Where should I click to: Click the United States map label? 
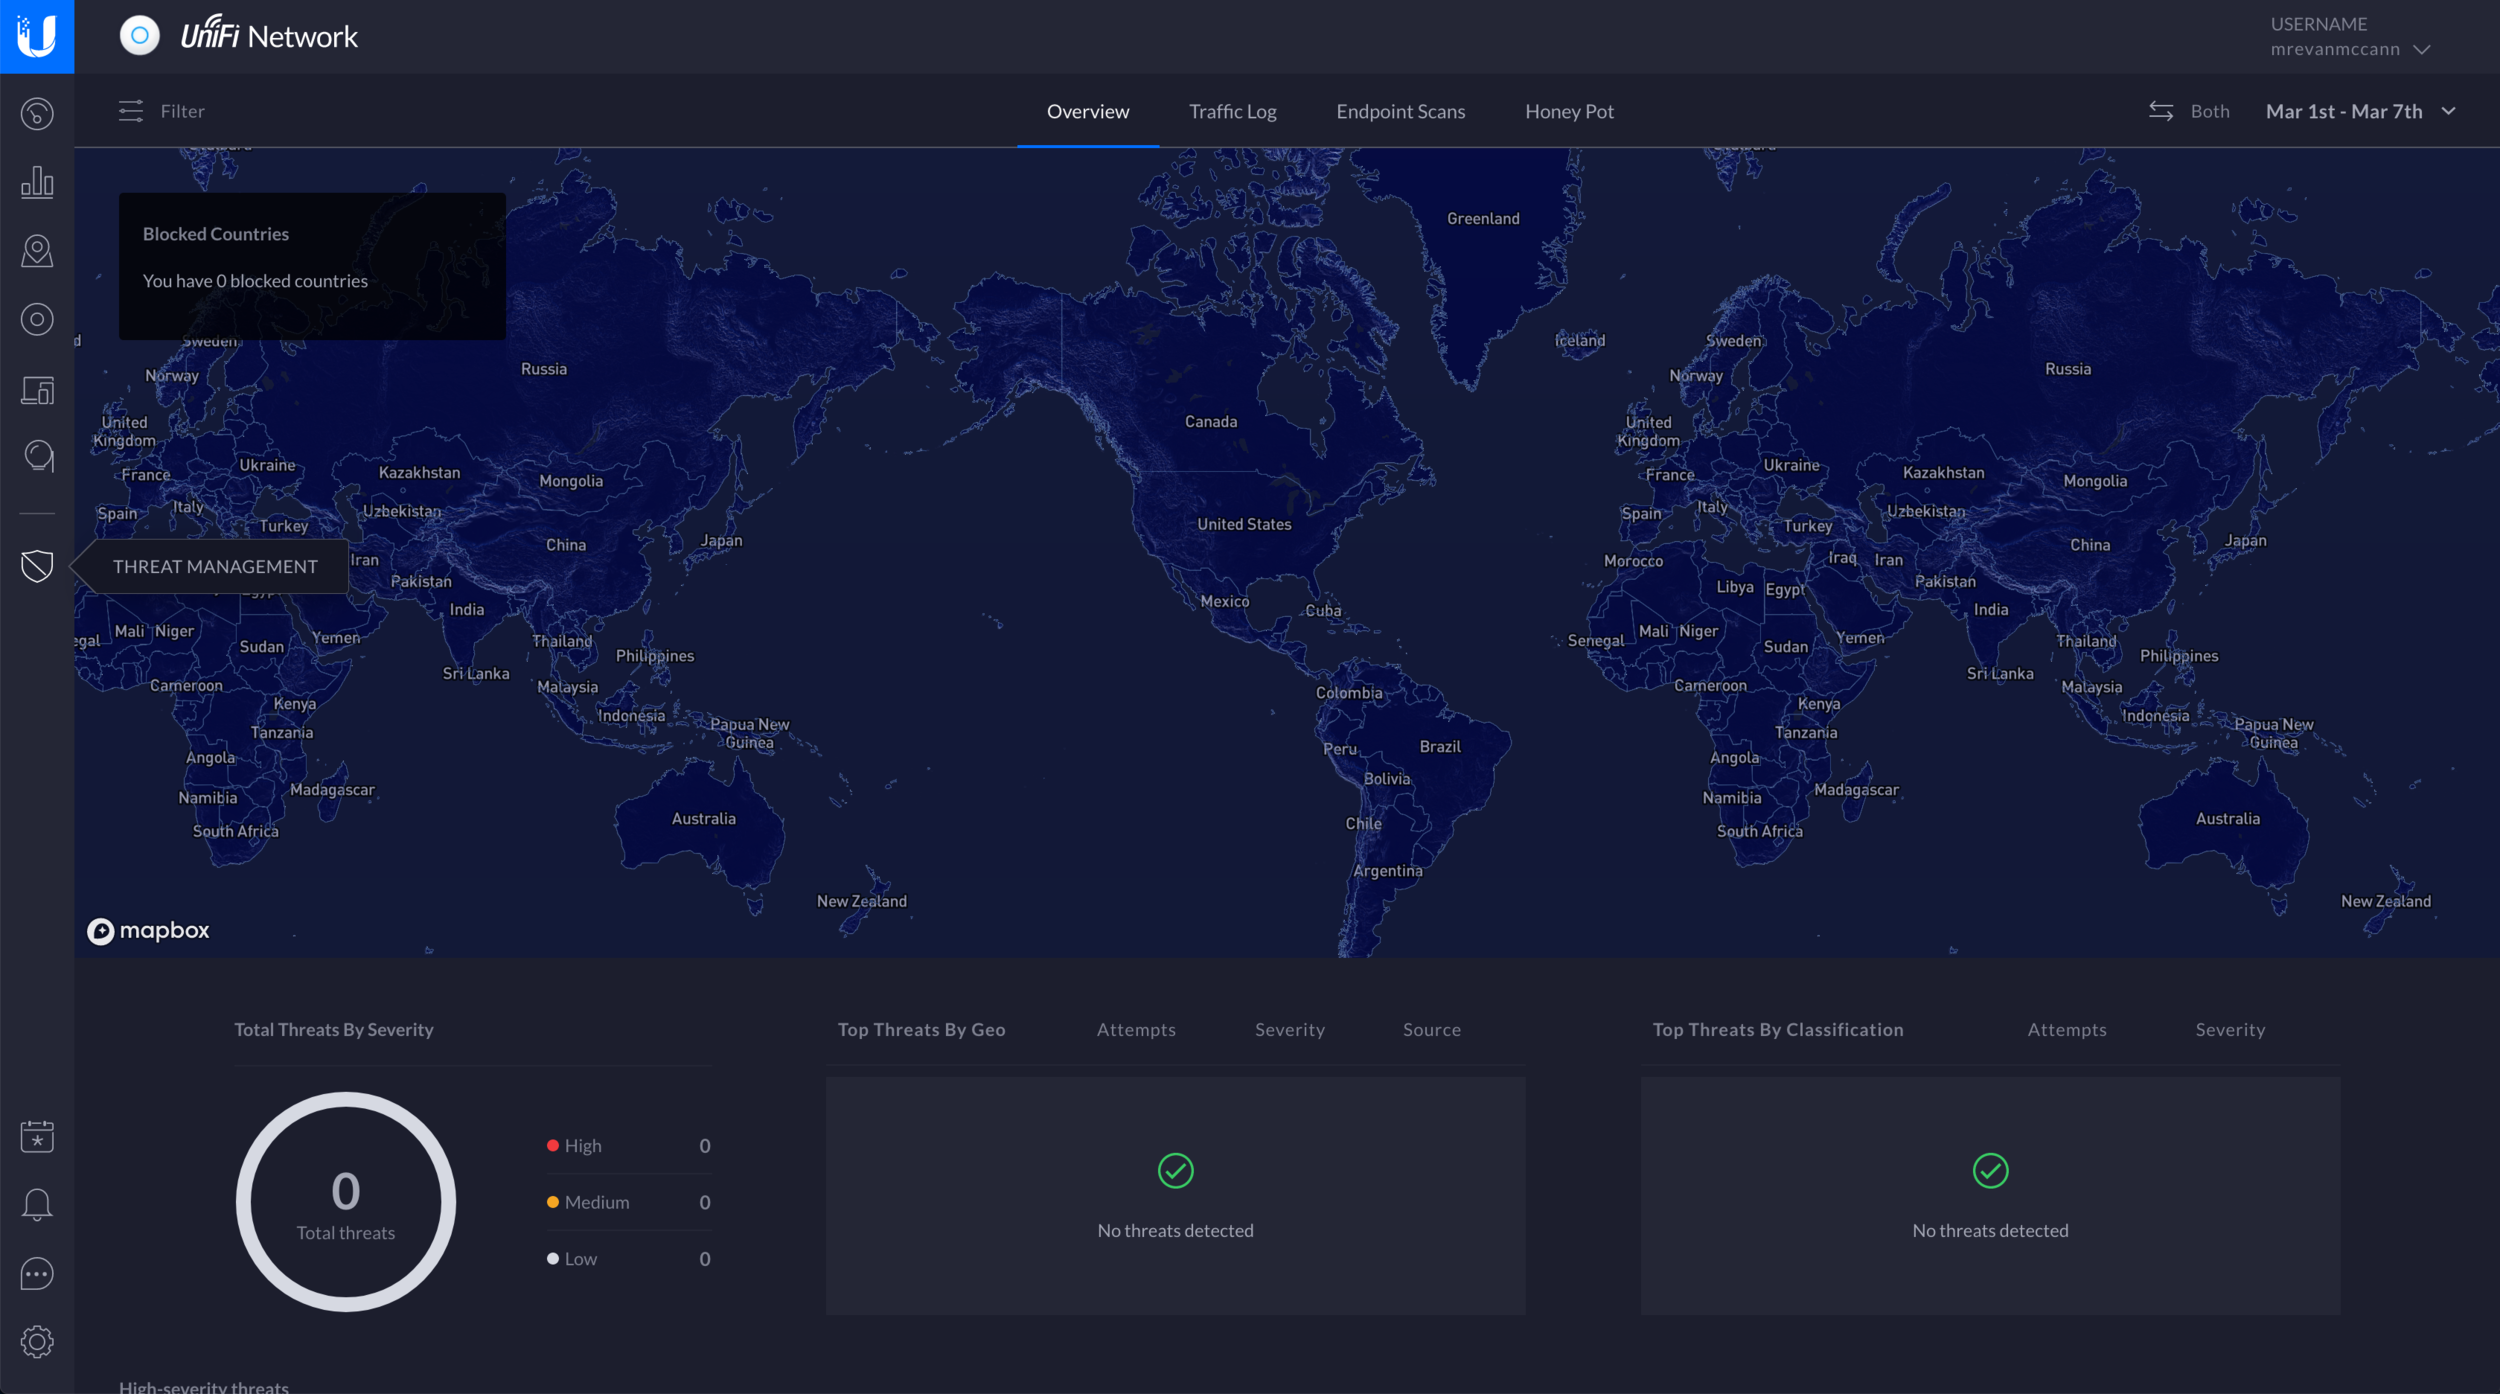pyautogui.click(x=1244, y=524)
